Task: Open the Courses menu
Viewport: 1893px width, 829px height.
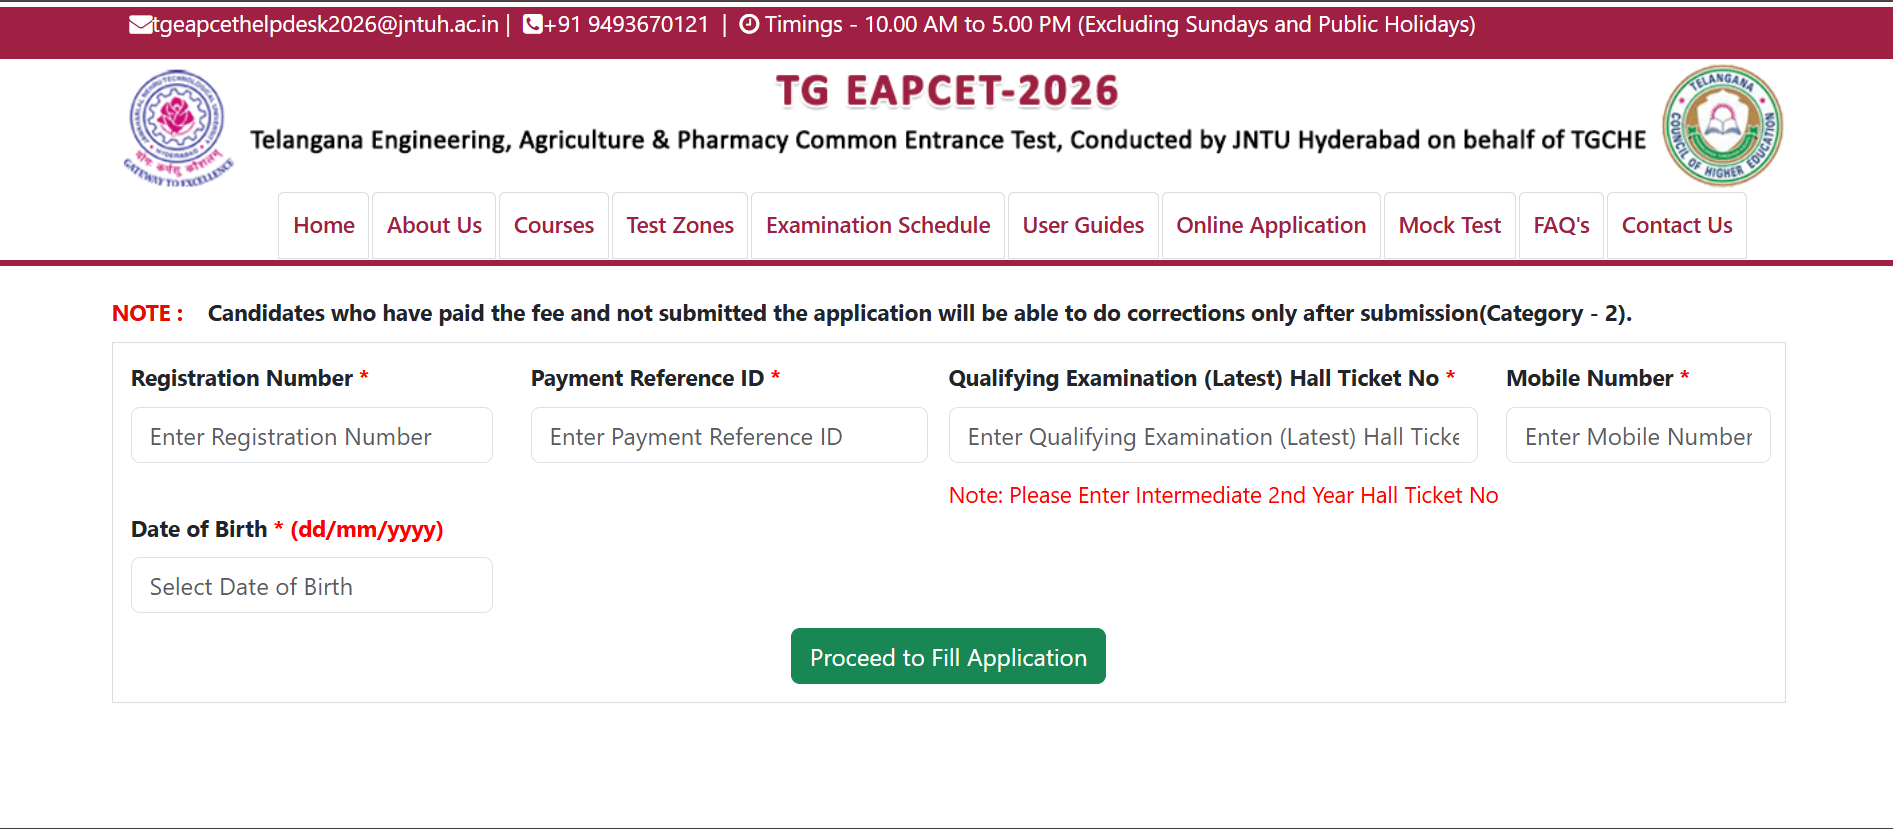Action: tap(553, 226)
